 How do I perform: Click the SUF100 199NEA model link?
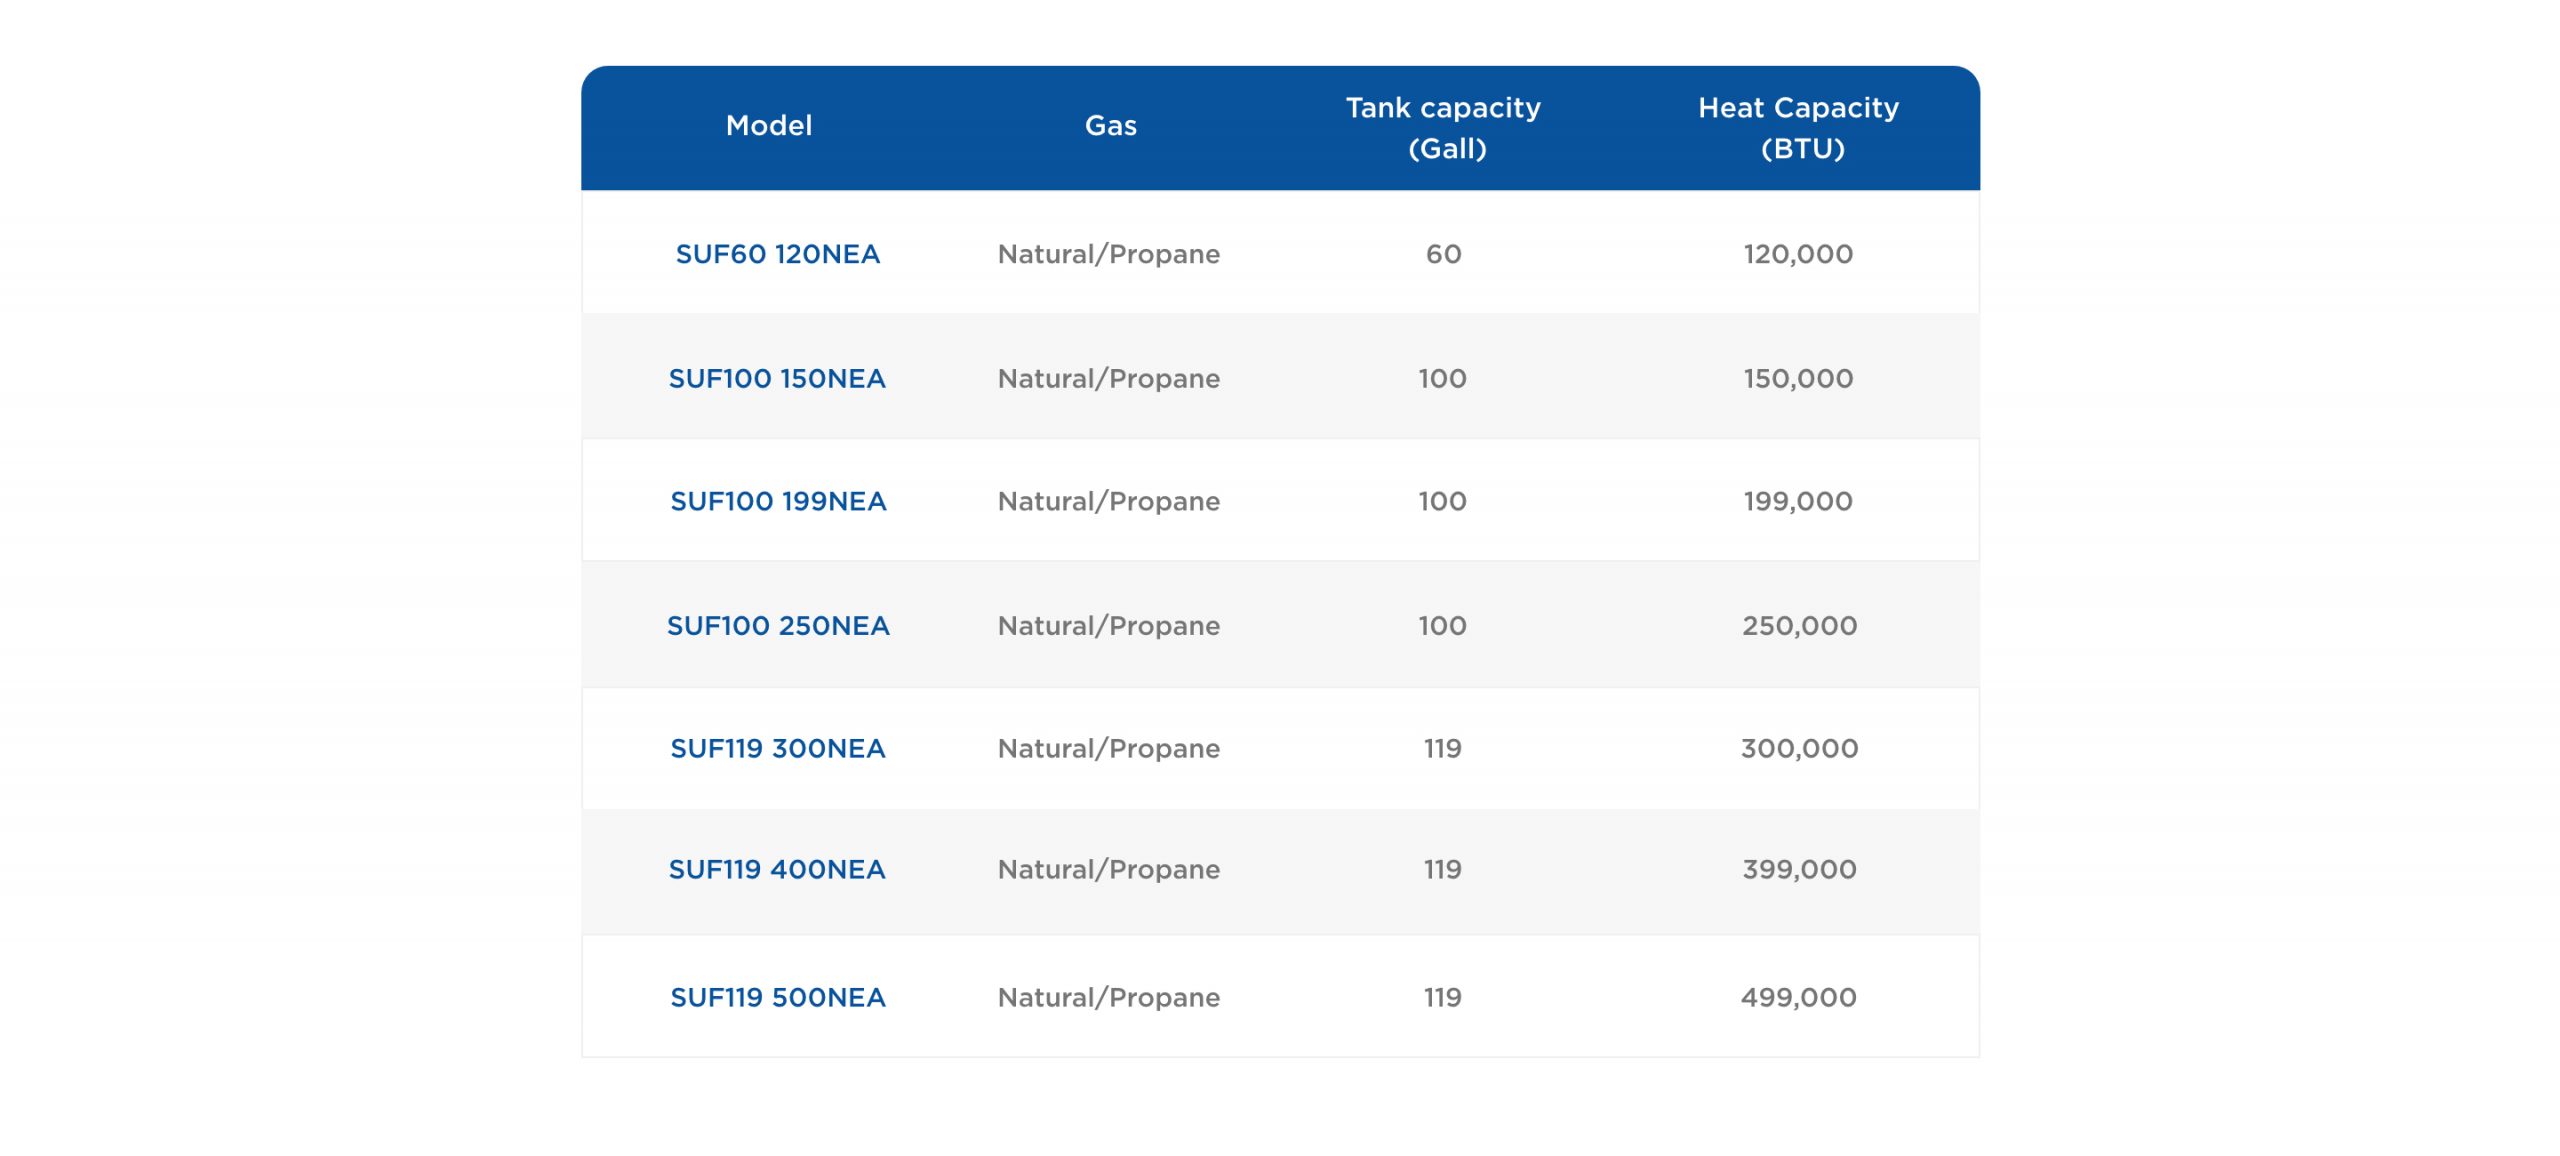pyautogui.click(x=777, y=501)
